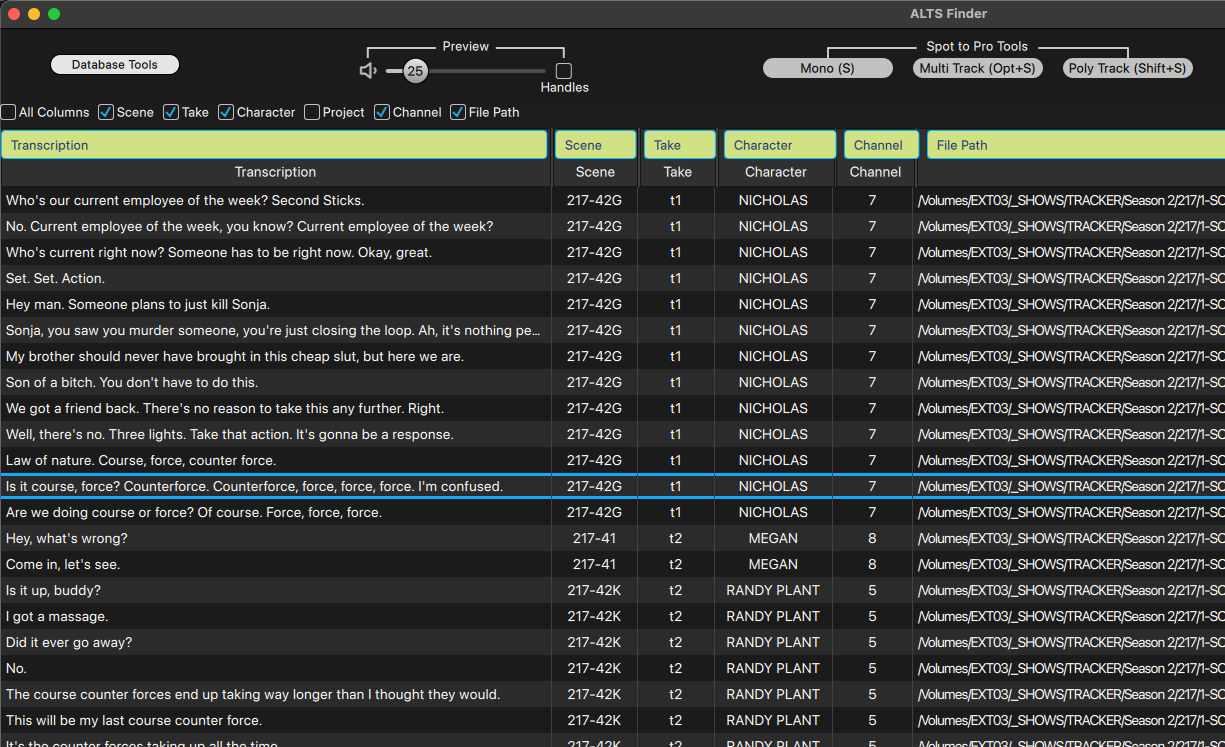Viewport: 1225px width, 747px height.
Task: Click the File Path filter field
Action: pyautogui.click(x=1076, y=145)
